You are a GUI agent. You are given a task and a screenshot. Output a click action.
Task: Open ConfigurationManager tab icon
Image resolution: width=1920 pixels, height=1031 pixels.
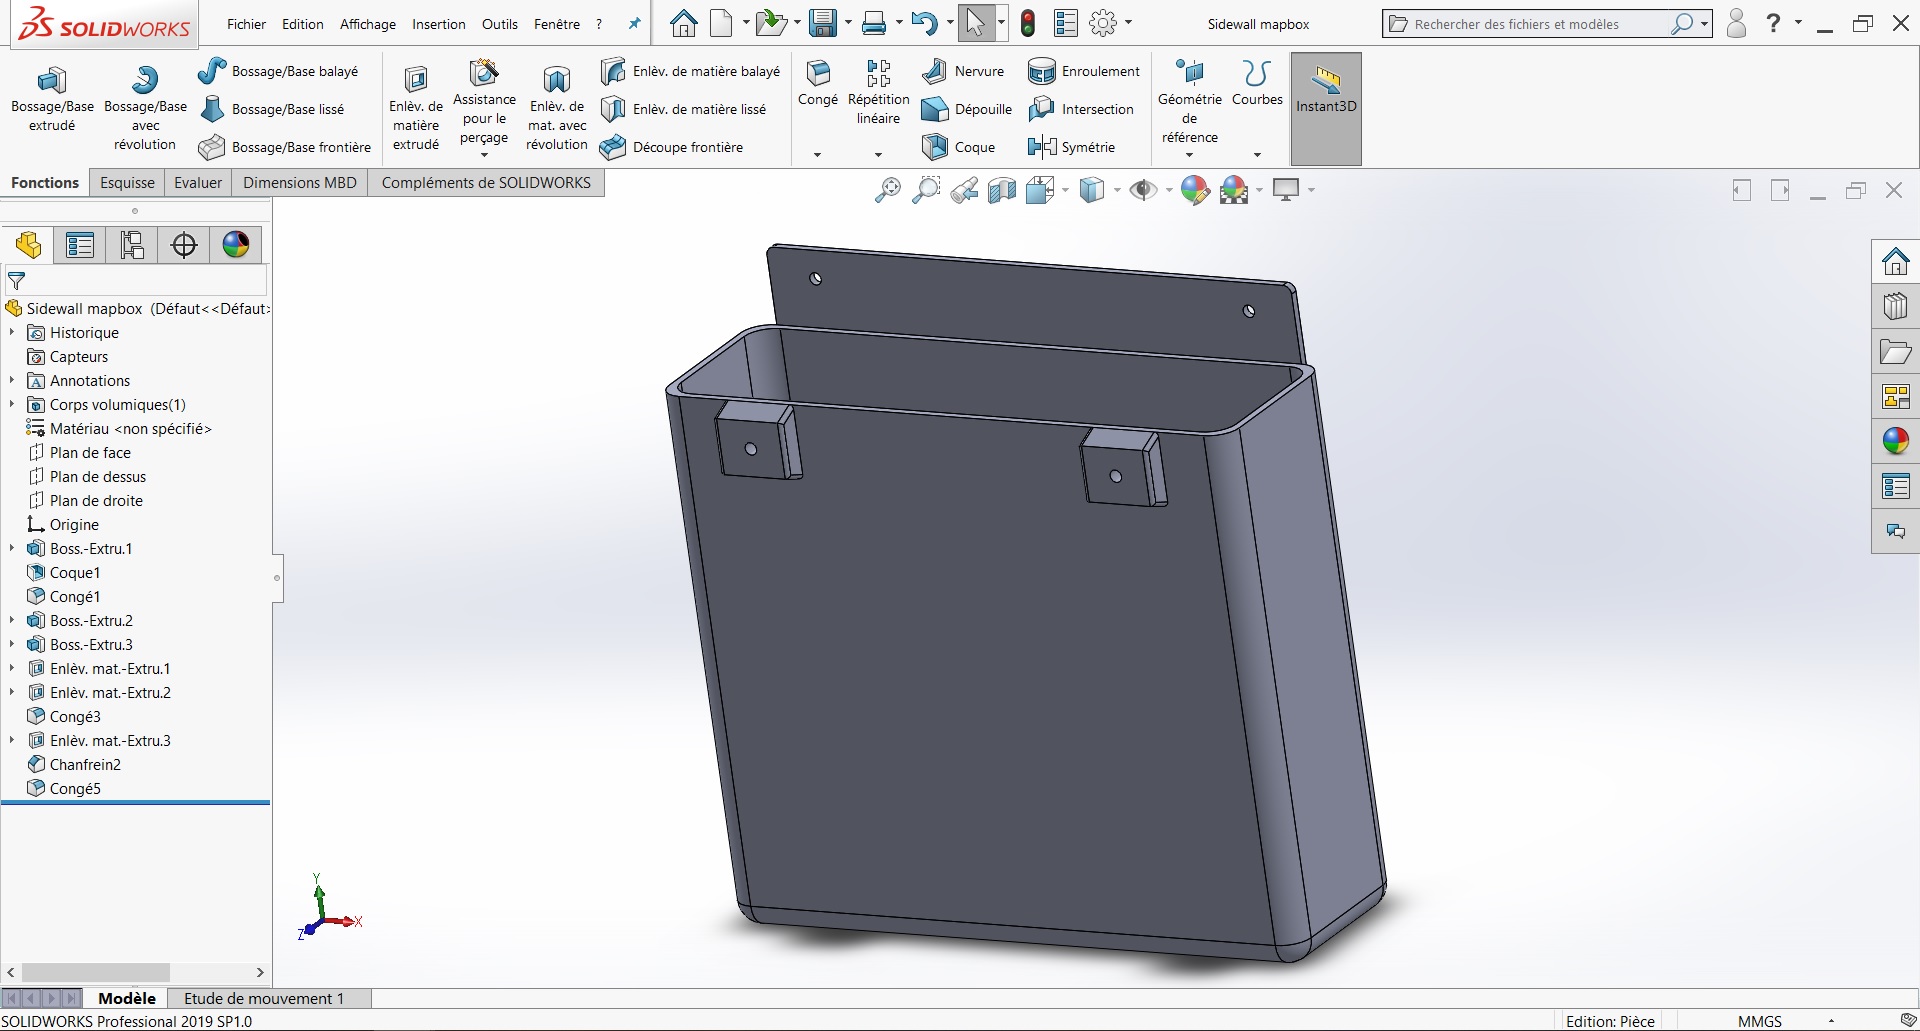(x=132, y=245)
